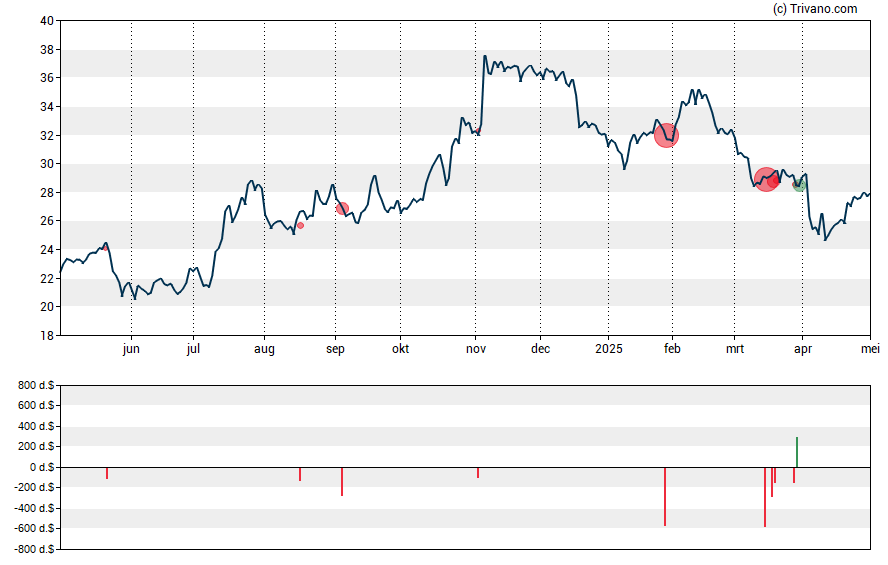
Task: Select the red bubble just after September start
Action: pos(343,209)
